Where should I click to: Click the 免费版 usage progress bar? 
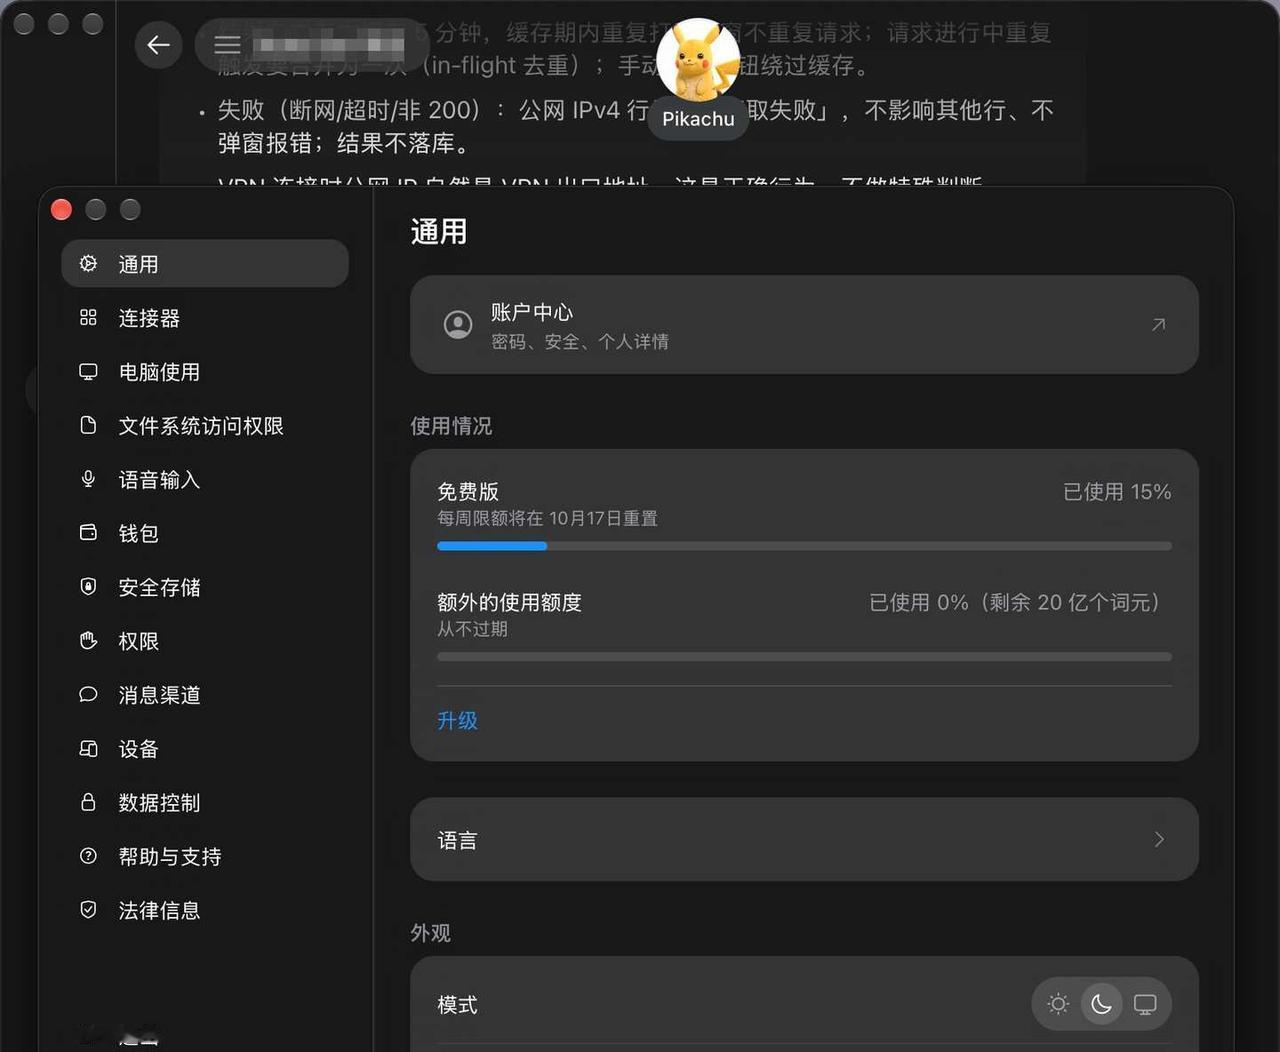tap(804, 546)
